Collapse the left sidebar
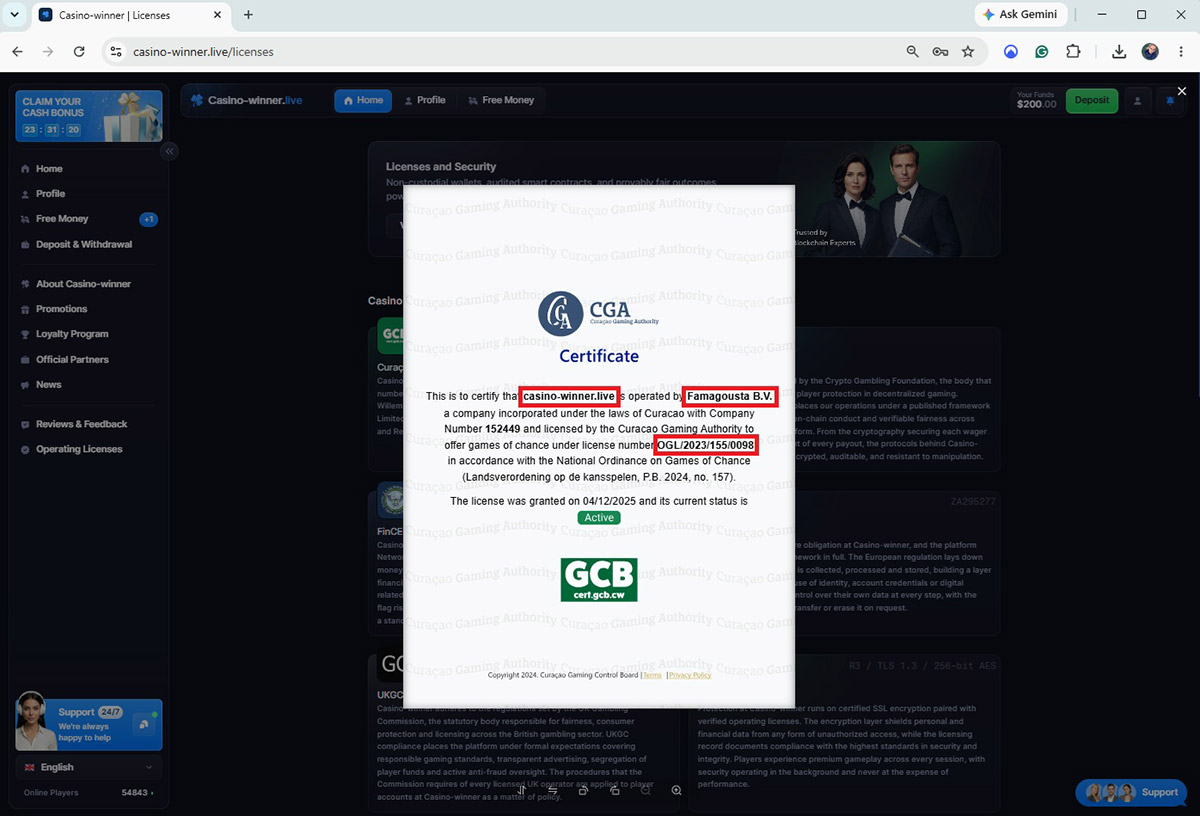Image resolution: width=1200 pixels, height=816 pixels. tap(170, 151)
